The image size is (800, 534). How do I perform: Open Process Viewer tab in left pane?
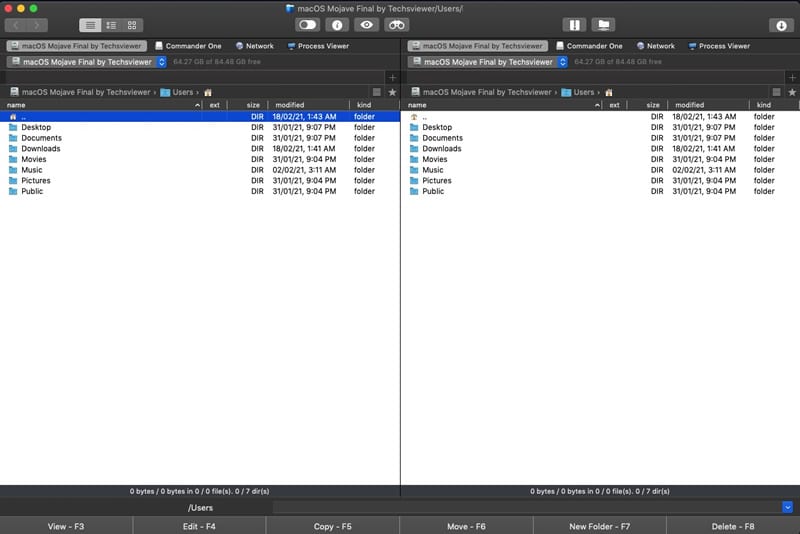pyautogui.click(x=318, y=46)
